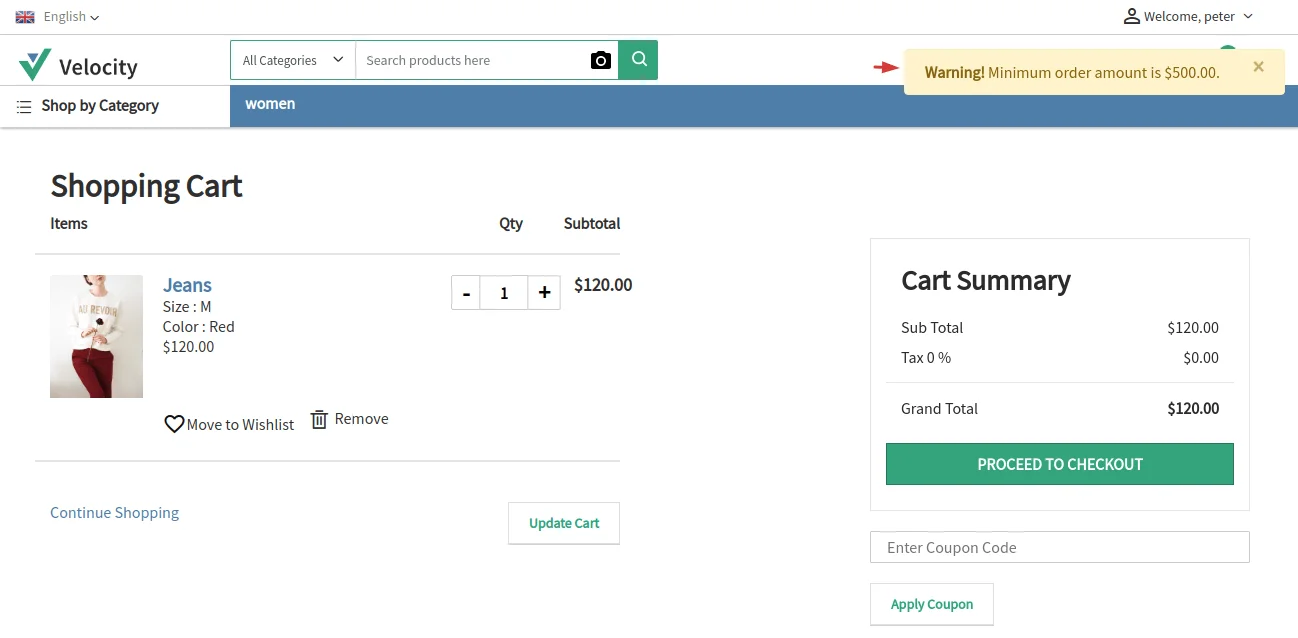Viewport: 1298px width, 638px height.
Task: Click the trash can Remove icon
Action: (319, 419)
